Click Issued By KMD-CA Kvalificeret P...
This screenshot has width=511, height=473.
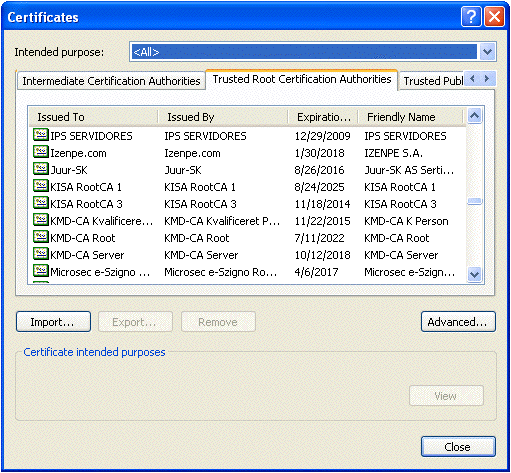(222, 221)
